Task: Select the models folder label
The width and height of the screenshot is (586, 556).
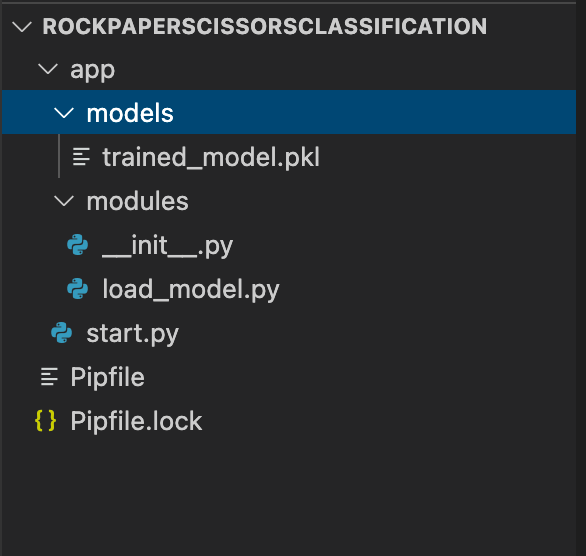Action: point(130,113)
